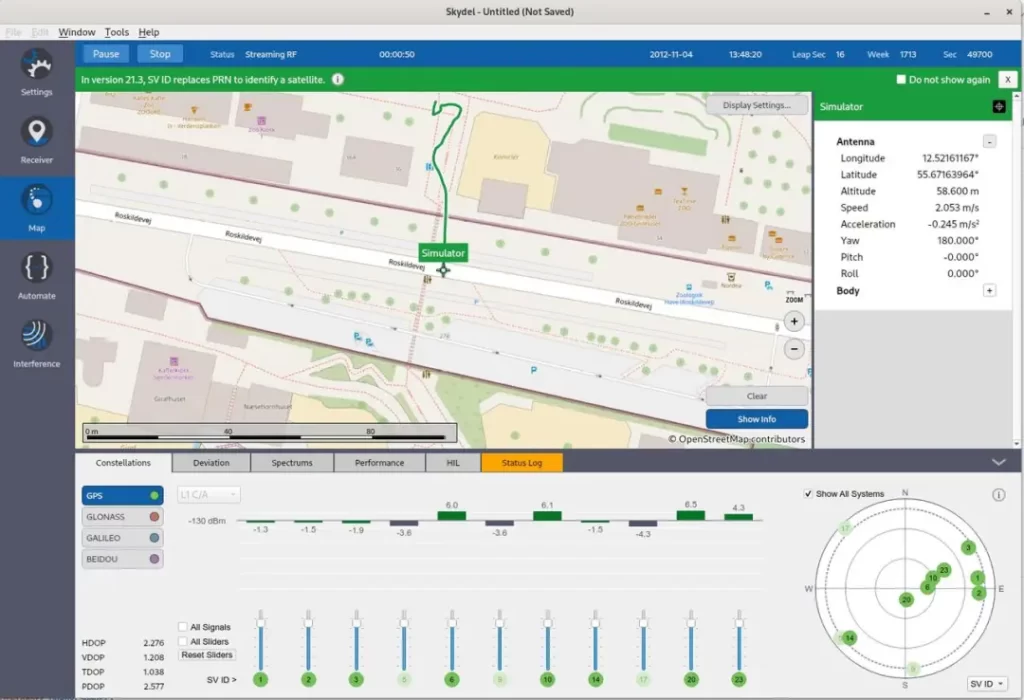Click the Pause button
Screen dimensions: 1024x700
(x=106, y=54)
